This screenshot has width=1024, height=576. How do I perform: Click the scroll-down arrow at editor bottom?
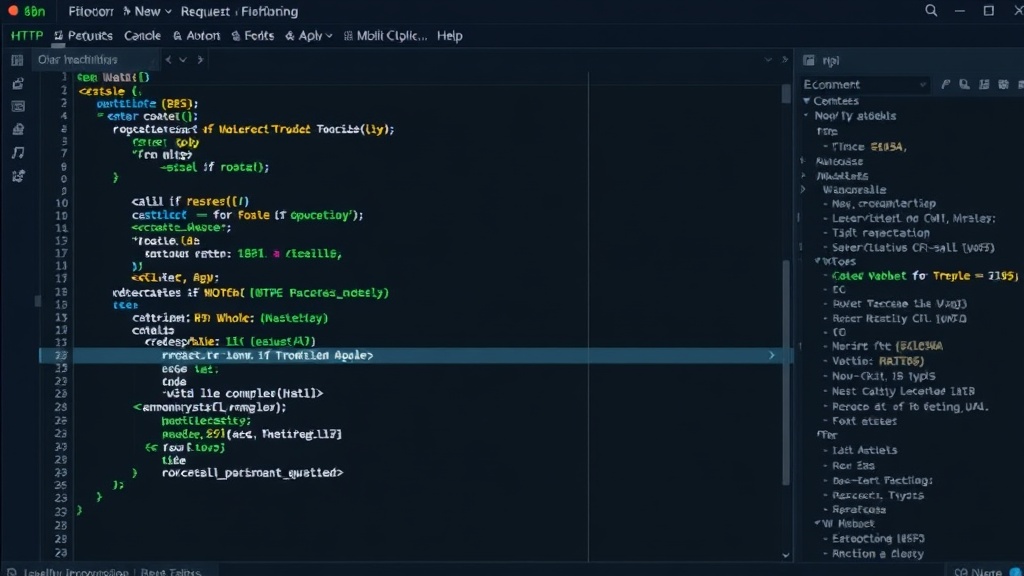(x=786, y=555)
